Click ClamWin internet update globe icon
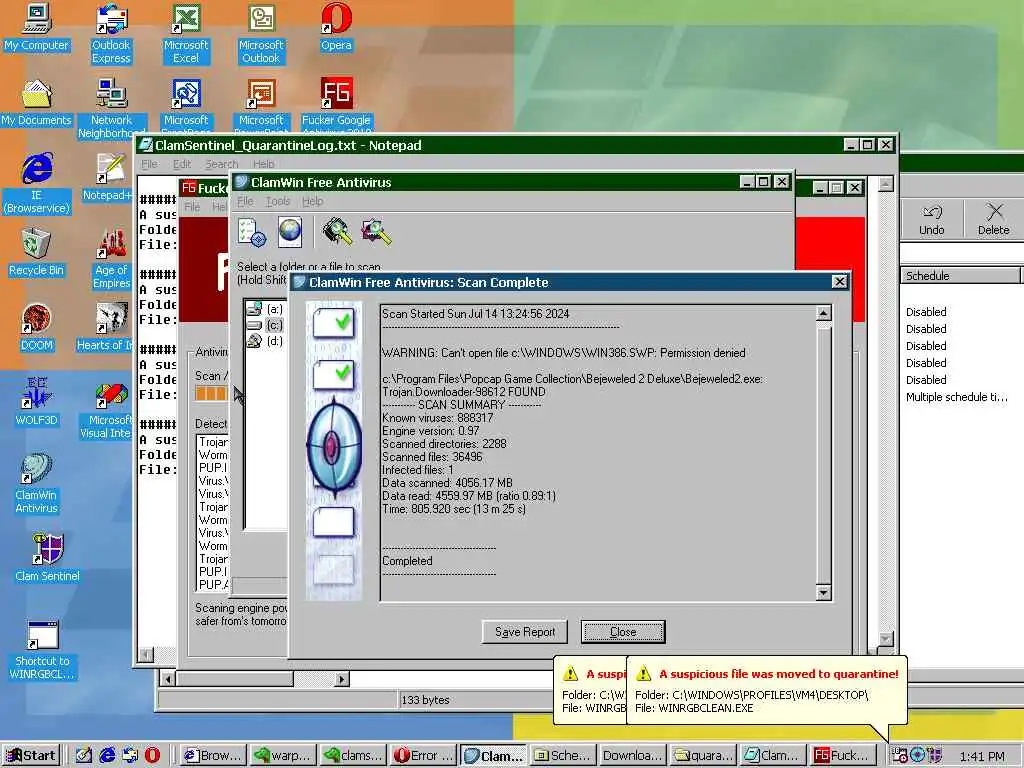 (290, 232)
